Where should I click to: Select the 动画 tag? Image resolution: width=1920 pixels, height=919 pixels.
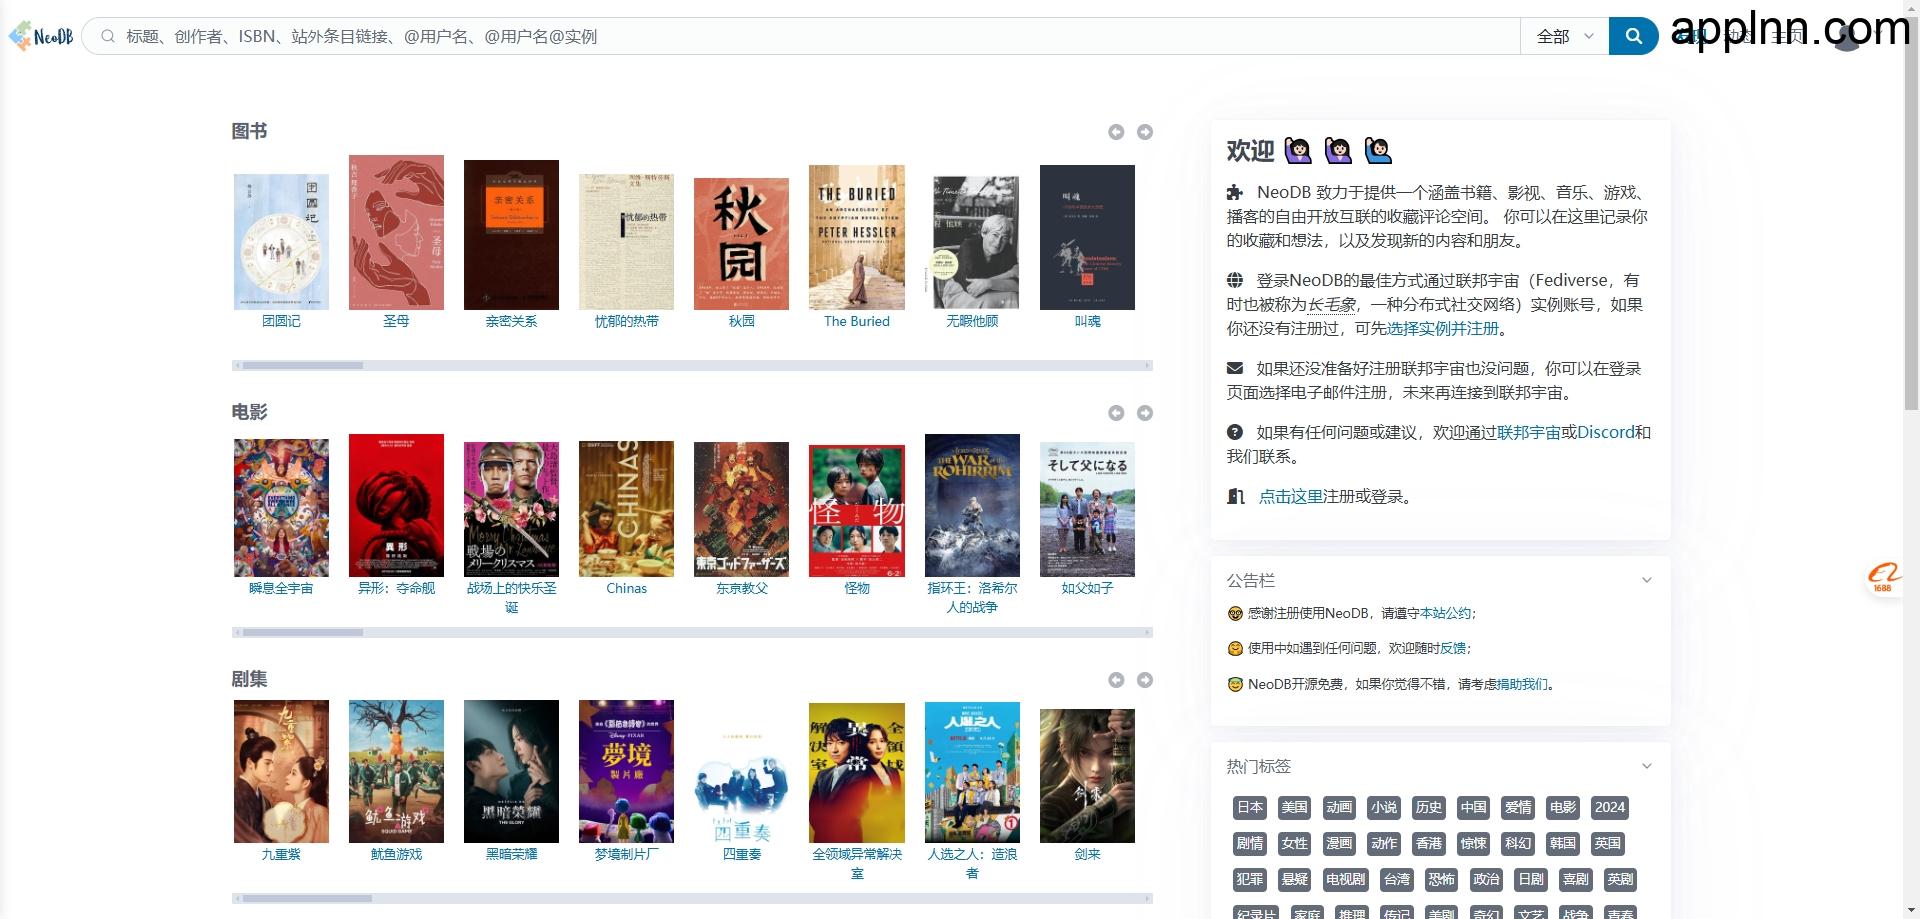1339,807
